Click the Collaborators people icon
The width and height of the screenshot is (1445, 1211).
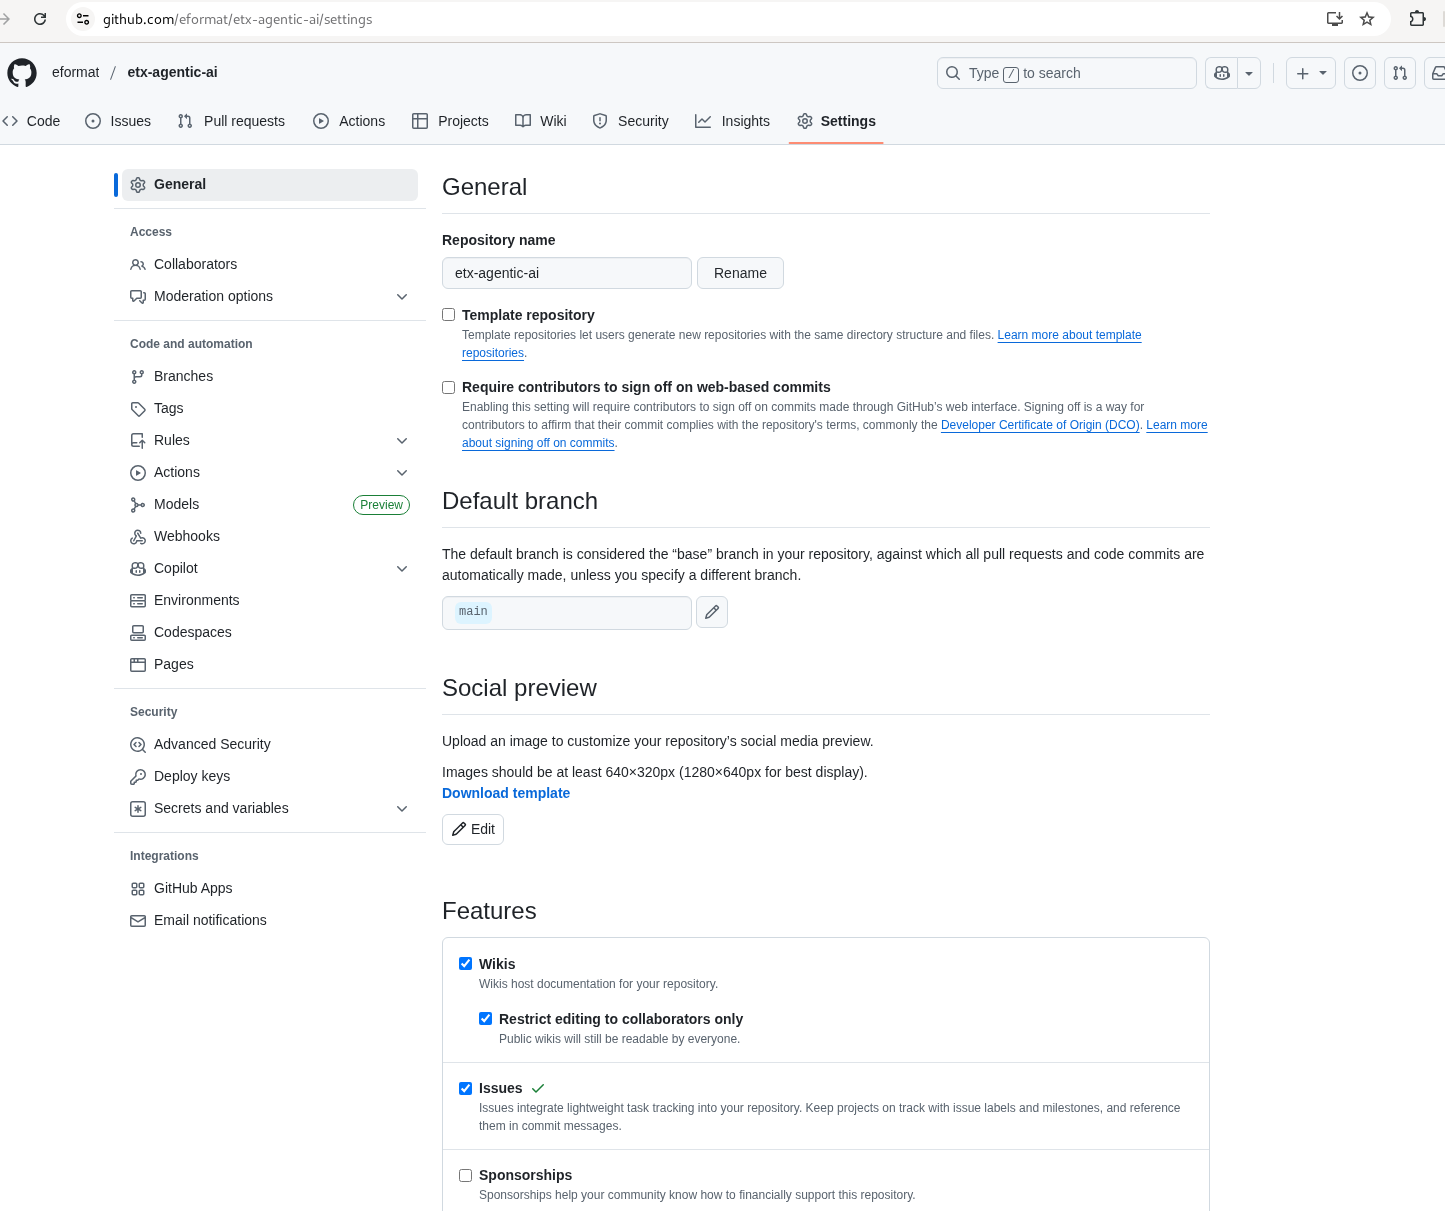pos(138,265)
